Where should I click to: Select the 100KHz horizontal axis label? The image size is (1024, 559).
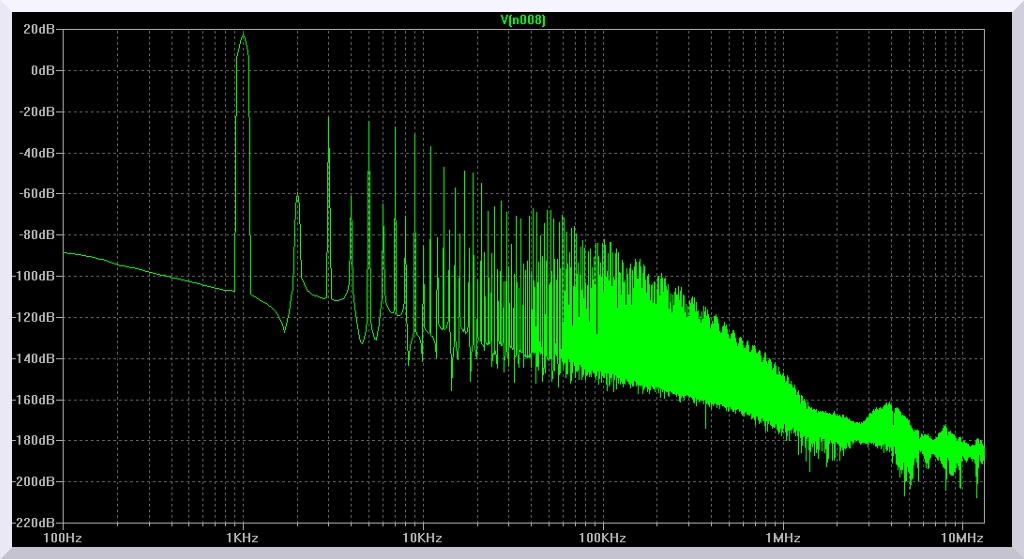click(x=602, y=538)
